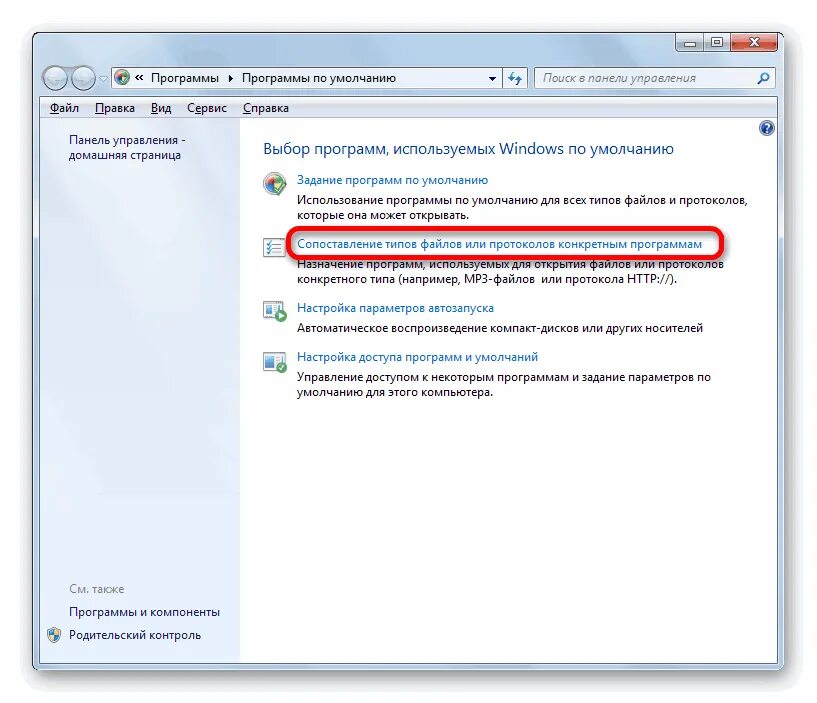Click the double chevron in the address bar
Image resolution: width=817 pixels, height=703 pixels.
(139, 78)
